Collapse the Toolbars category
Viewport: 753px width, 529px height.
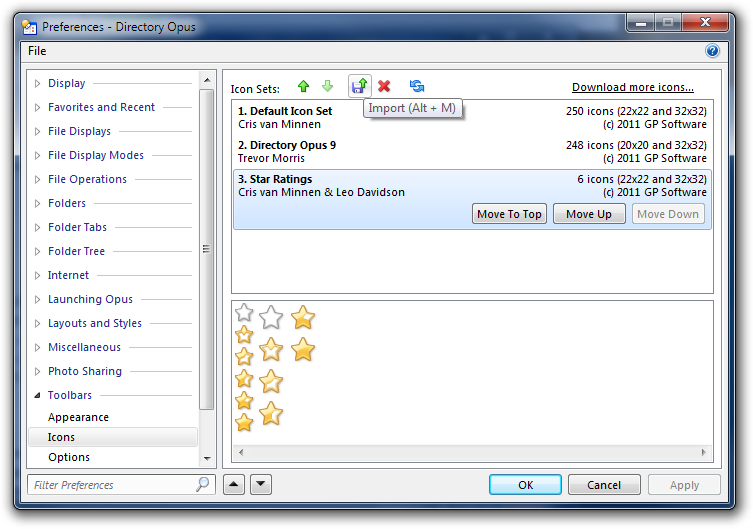[37, 396]
